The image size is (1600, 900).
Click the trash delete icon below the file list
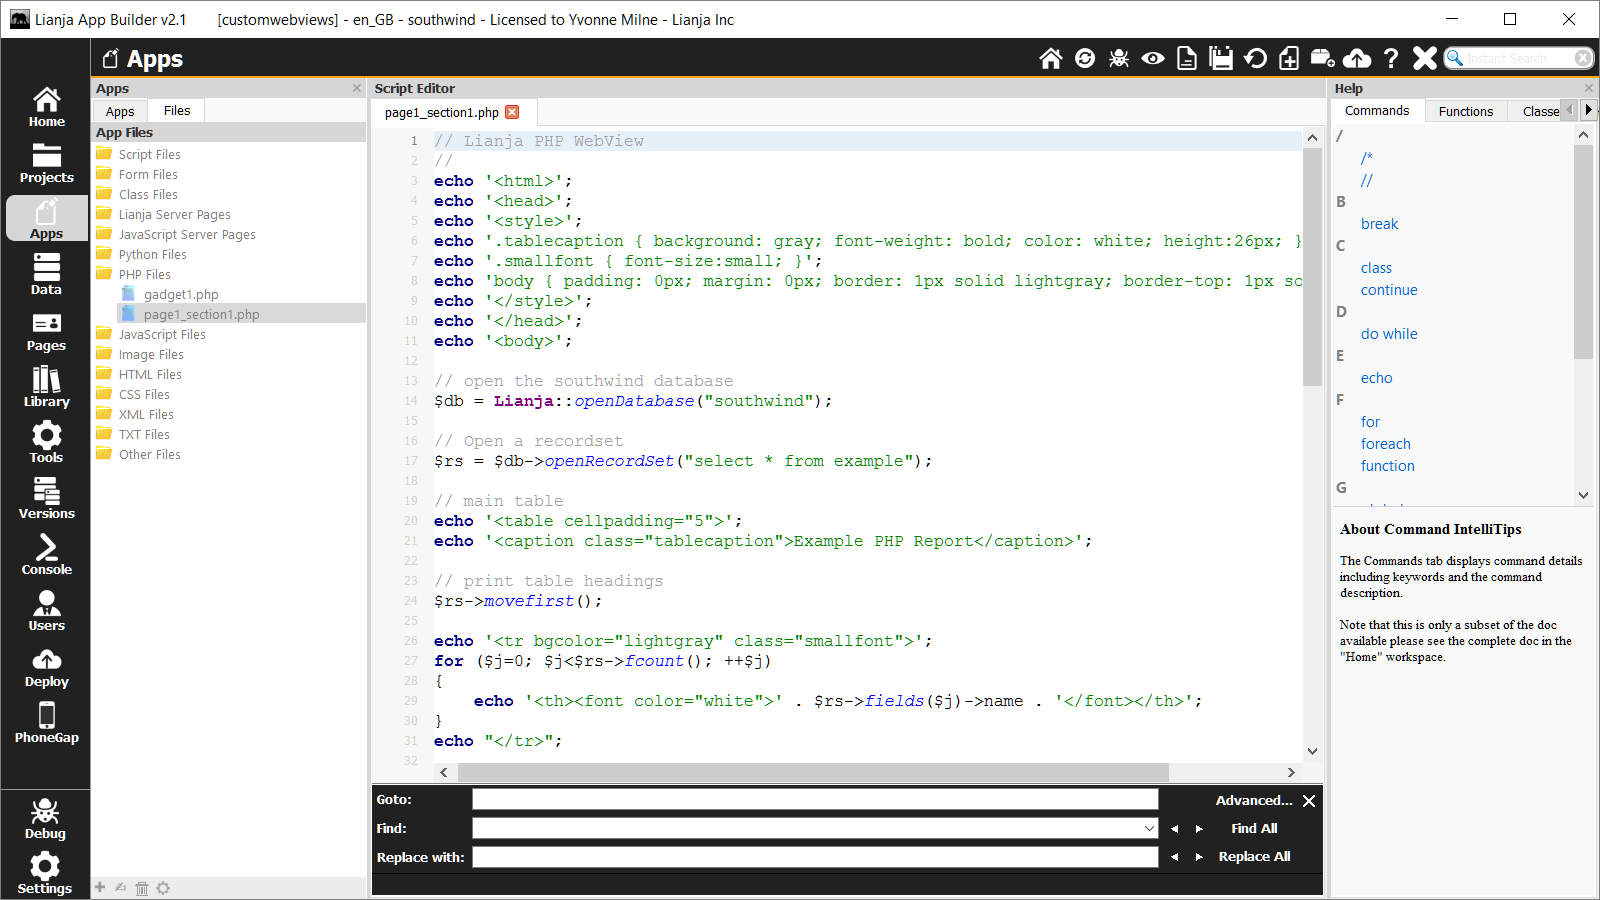click(142, 888)
